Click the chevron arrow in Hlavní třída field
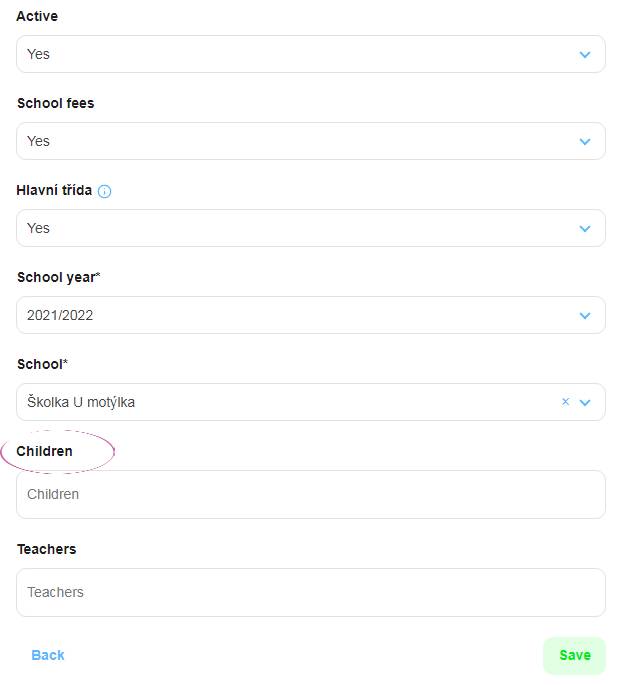The width and height of the screenshot is (625, 685). pos(585,228)
